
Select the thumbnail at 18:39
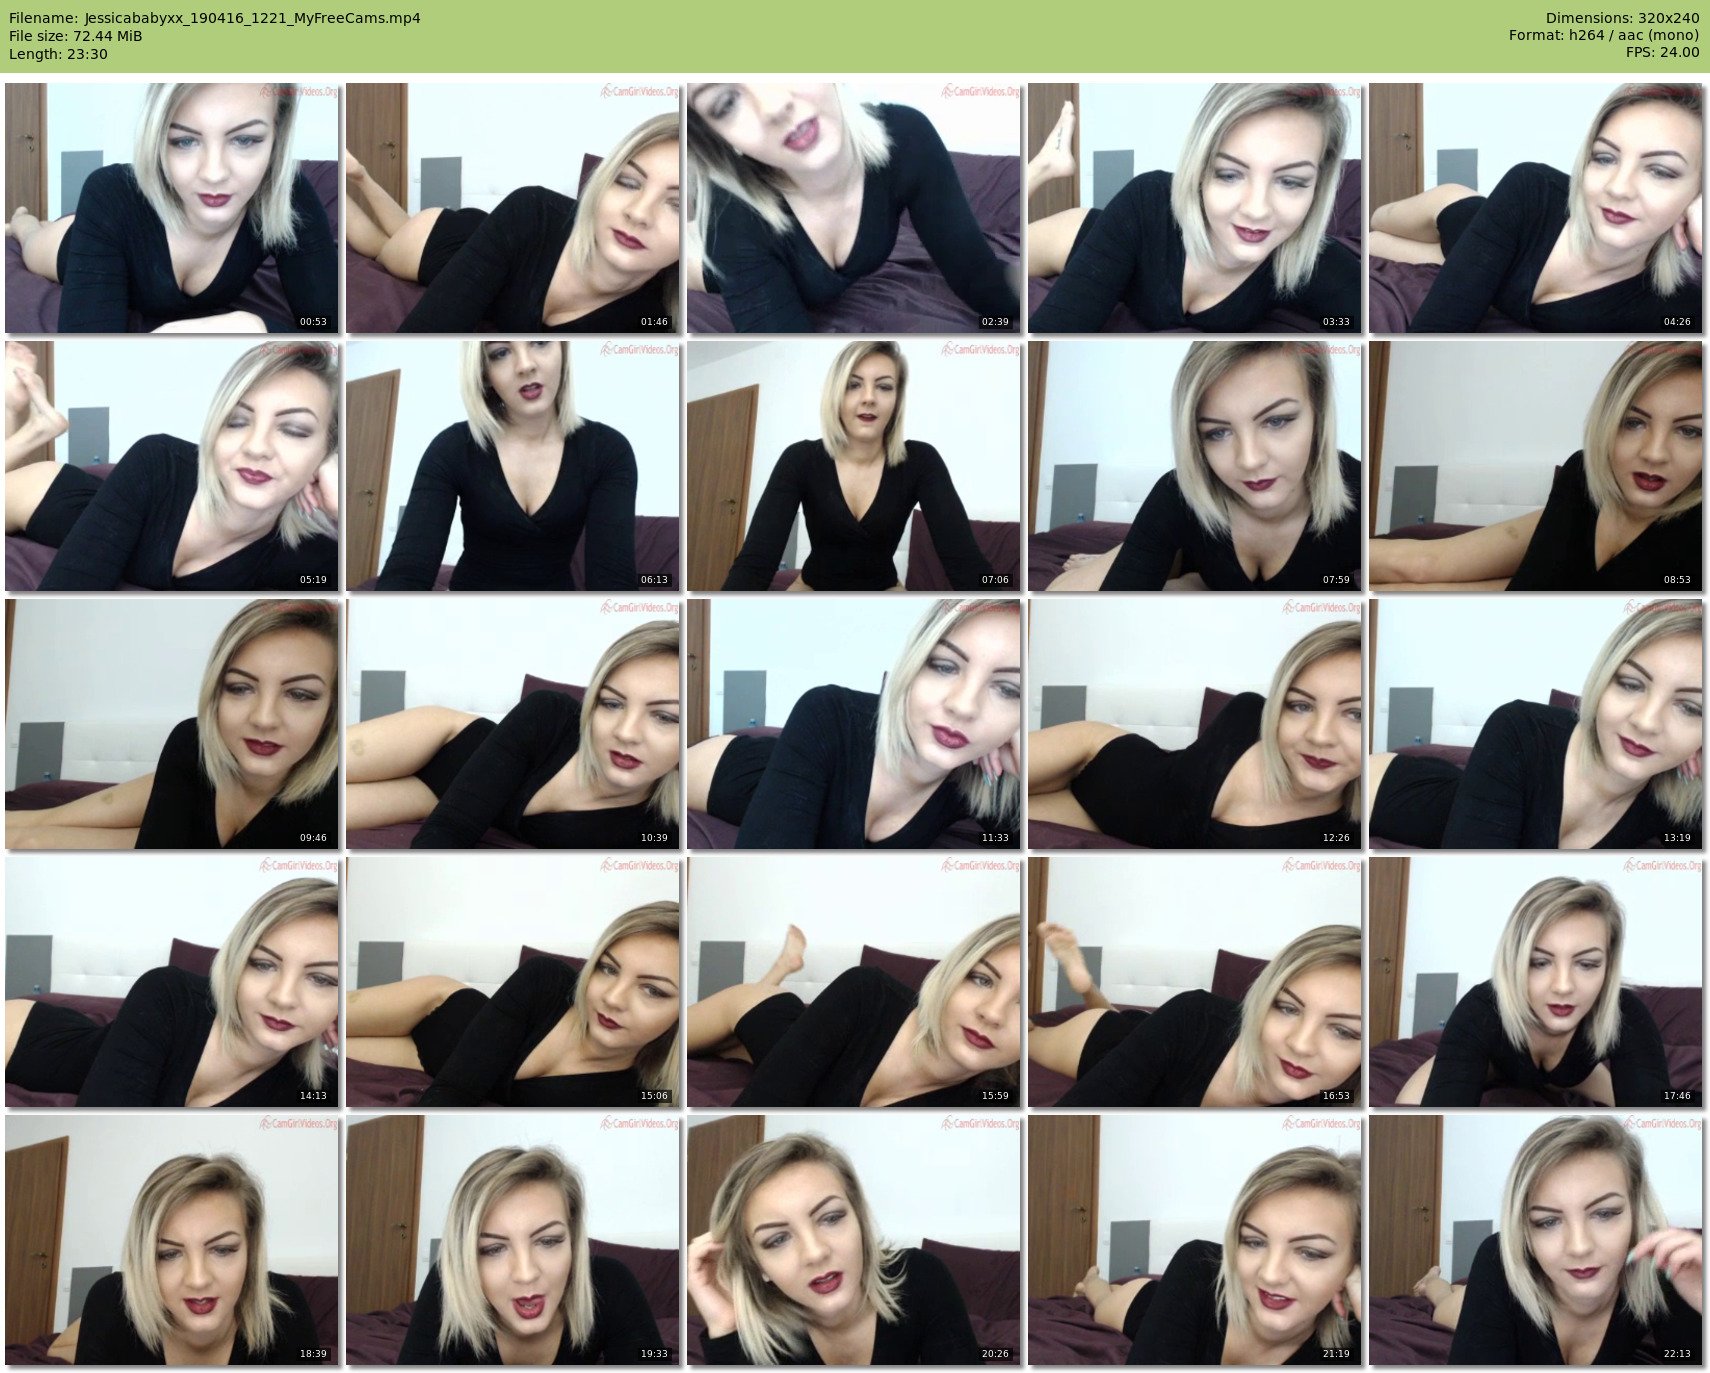click(x=172, y=1240)
